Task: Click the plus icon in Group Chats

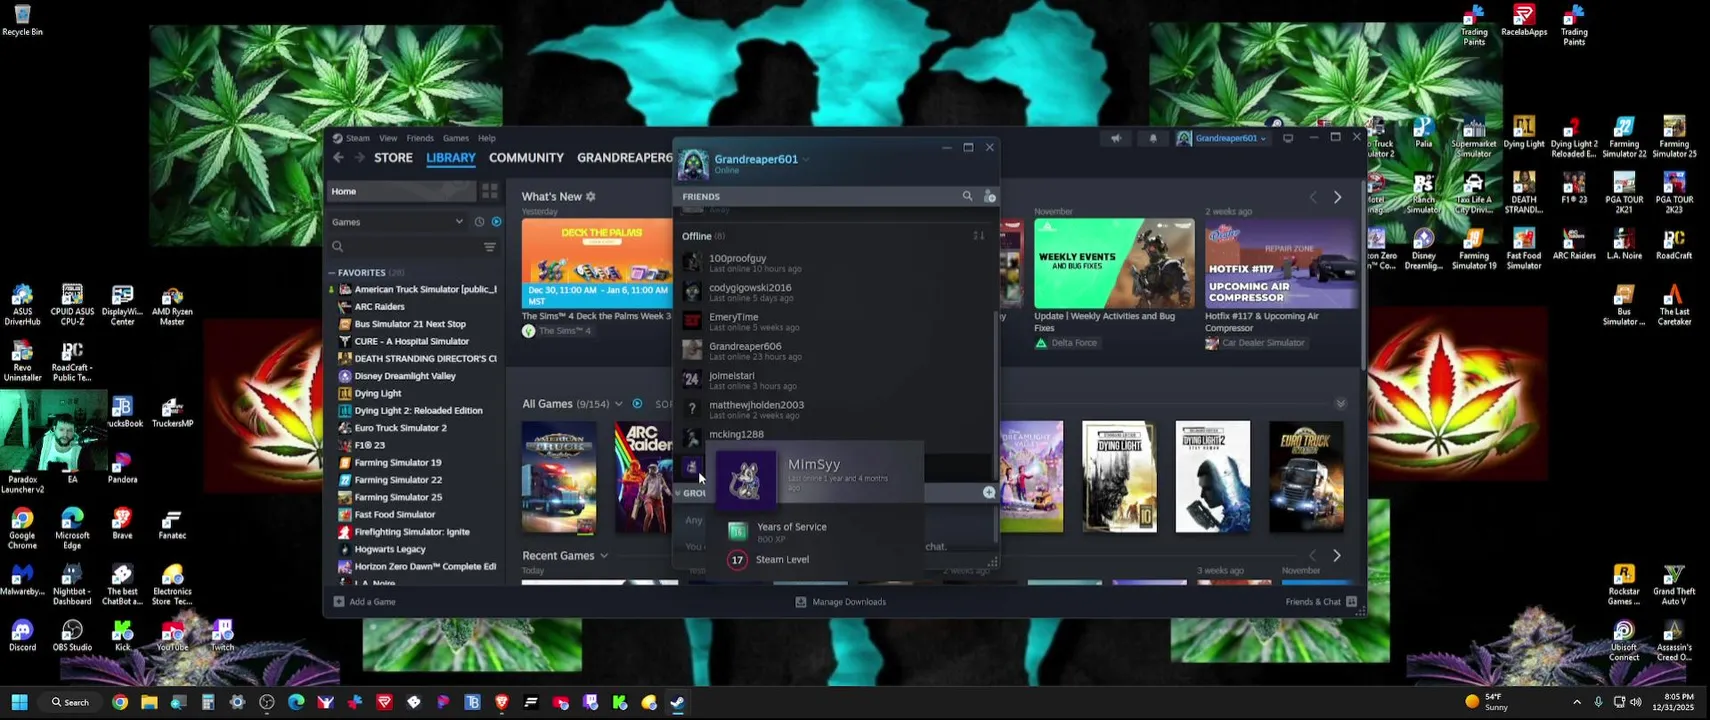Action: [x=989, y=492]
